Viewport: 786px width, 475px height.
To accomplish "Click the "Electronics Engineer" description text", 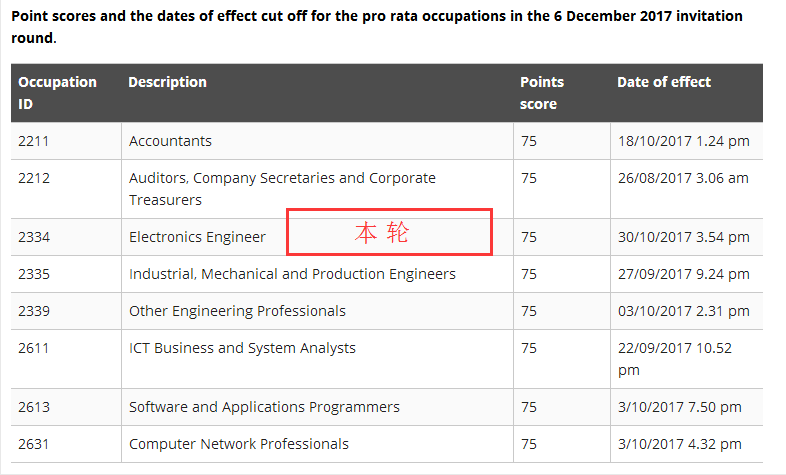I will 197,237.
